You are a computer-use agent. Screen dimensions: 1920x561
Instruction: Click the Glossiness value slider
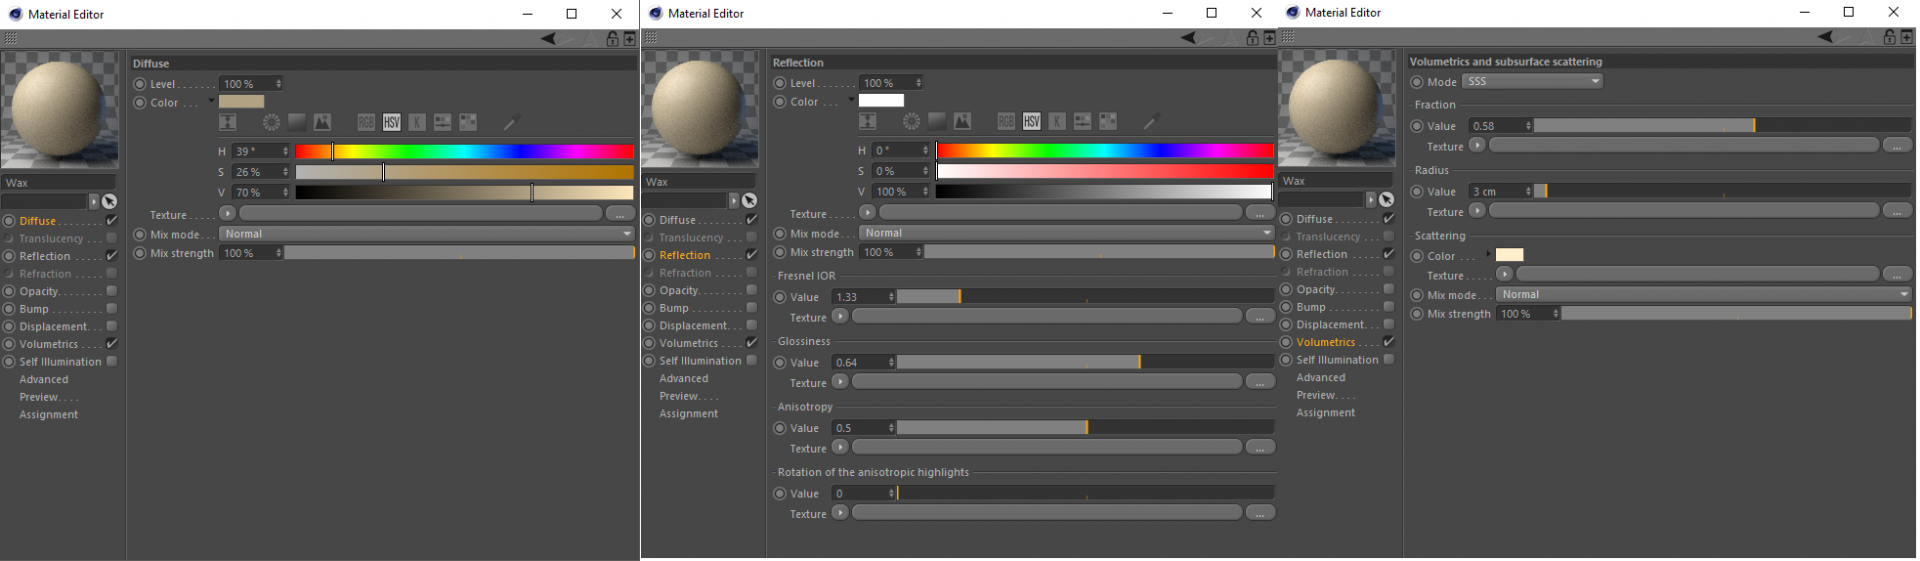coord(1085,362)
